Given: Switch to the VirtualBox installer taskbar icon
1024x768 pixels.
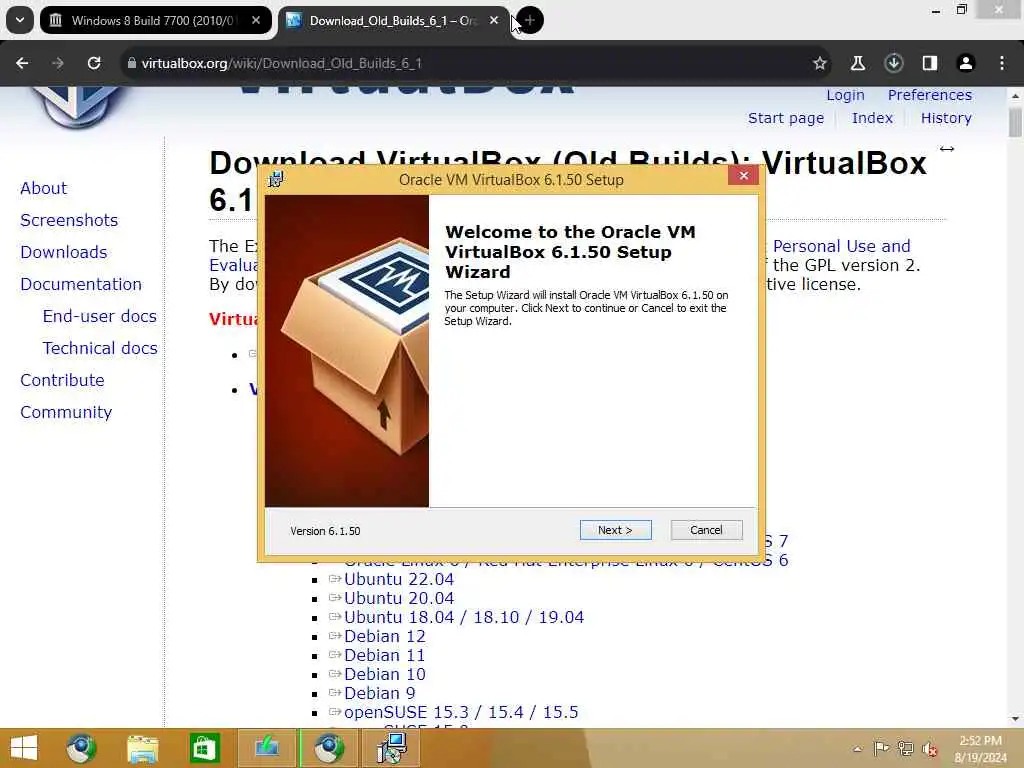Looking at the screenshot, I should pyautogui.click(x=391, y=748).
